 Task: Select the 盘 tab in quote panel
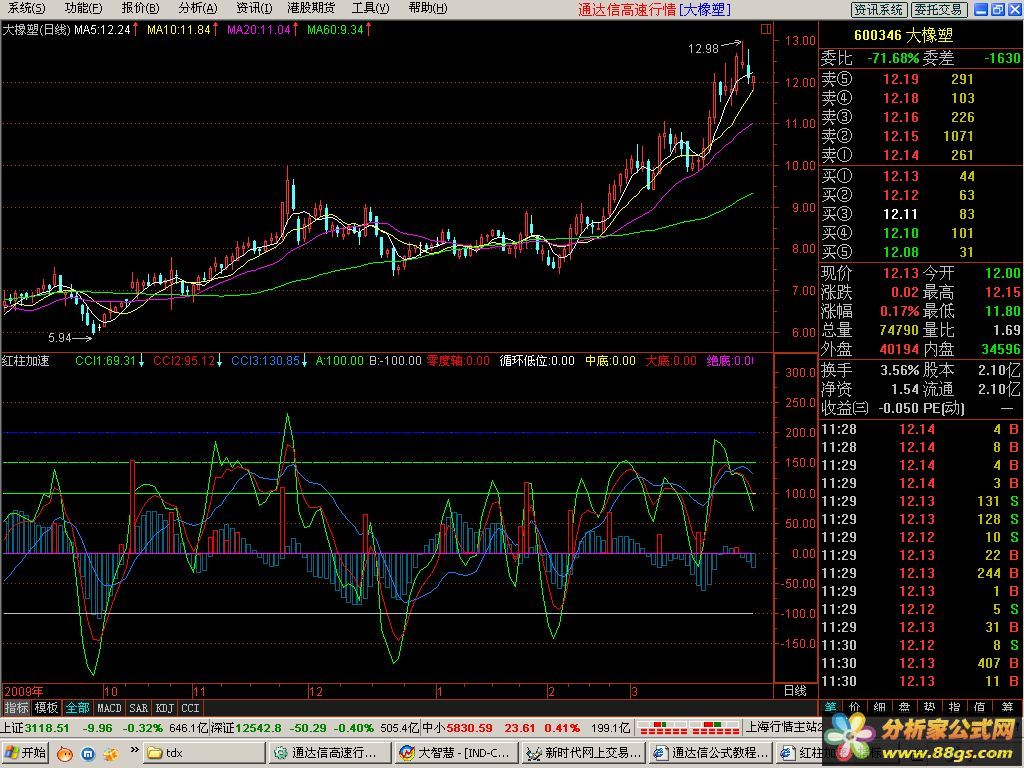[904, 707]
